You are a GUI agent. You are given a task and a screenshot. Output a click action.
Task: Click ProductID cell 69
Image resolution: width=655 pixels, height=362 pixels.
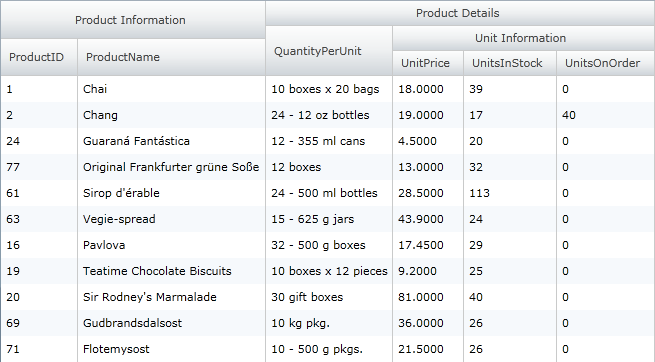39,323
